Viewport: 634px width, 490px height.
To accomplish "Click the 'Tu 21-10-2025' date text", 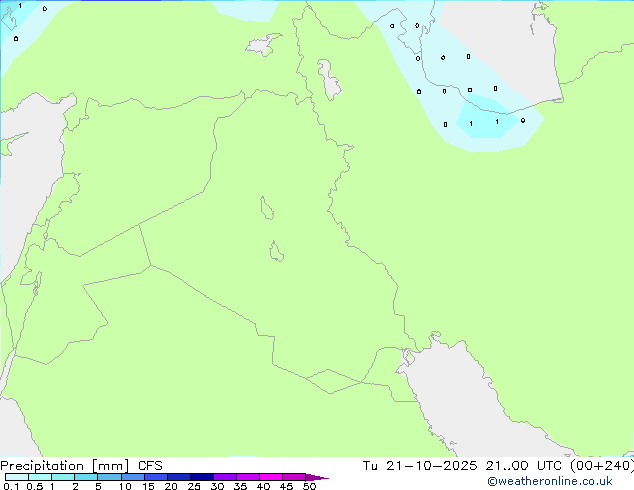I will tap(420, 466).
